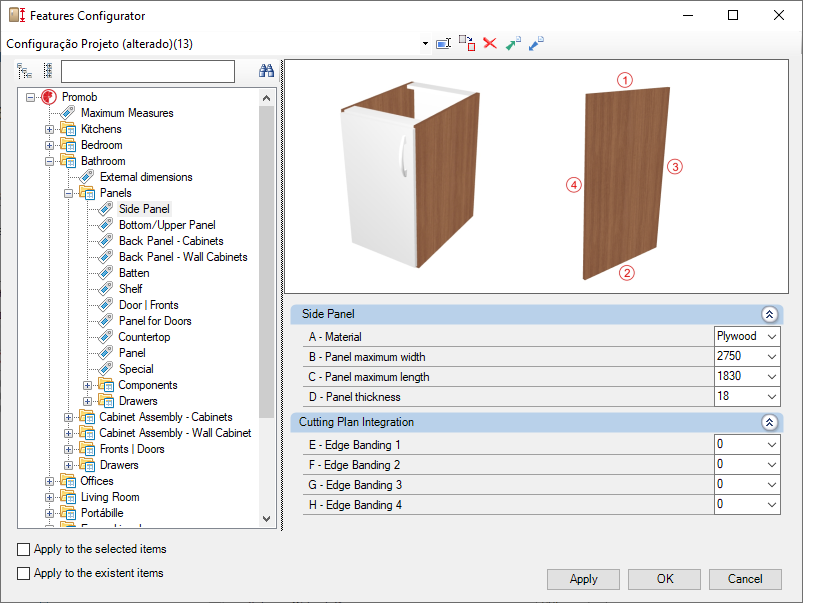The height and width of the screenshot is (615, 815).
Task: Collapse the Panels node
Action: click(x=68, y=193)
